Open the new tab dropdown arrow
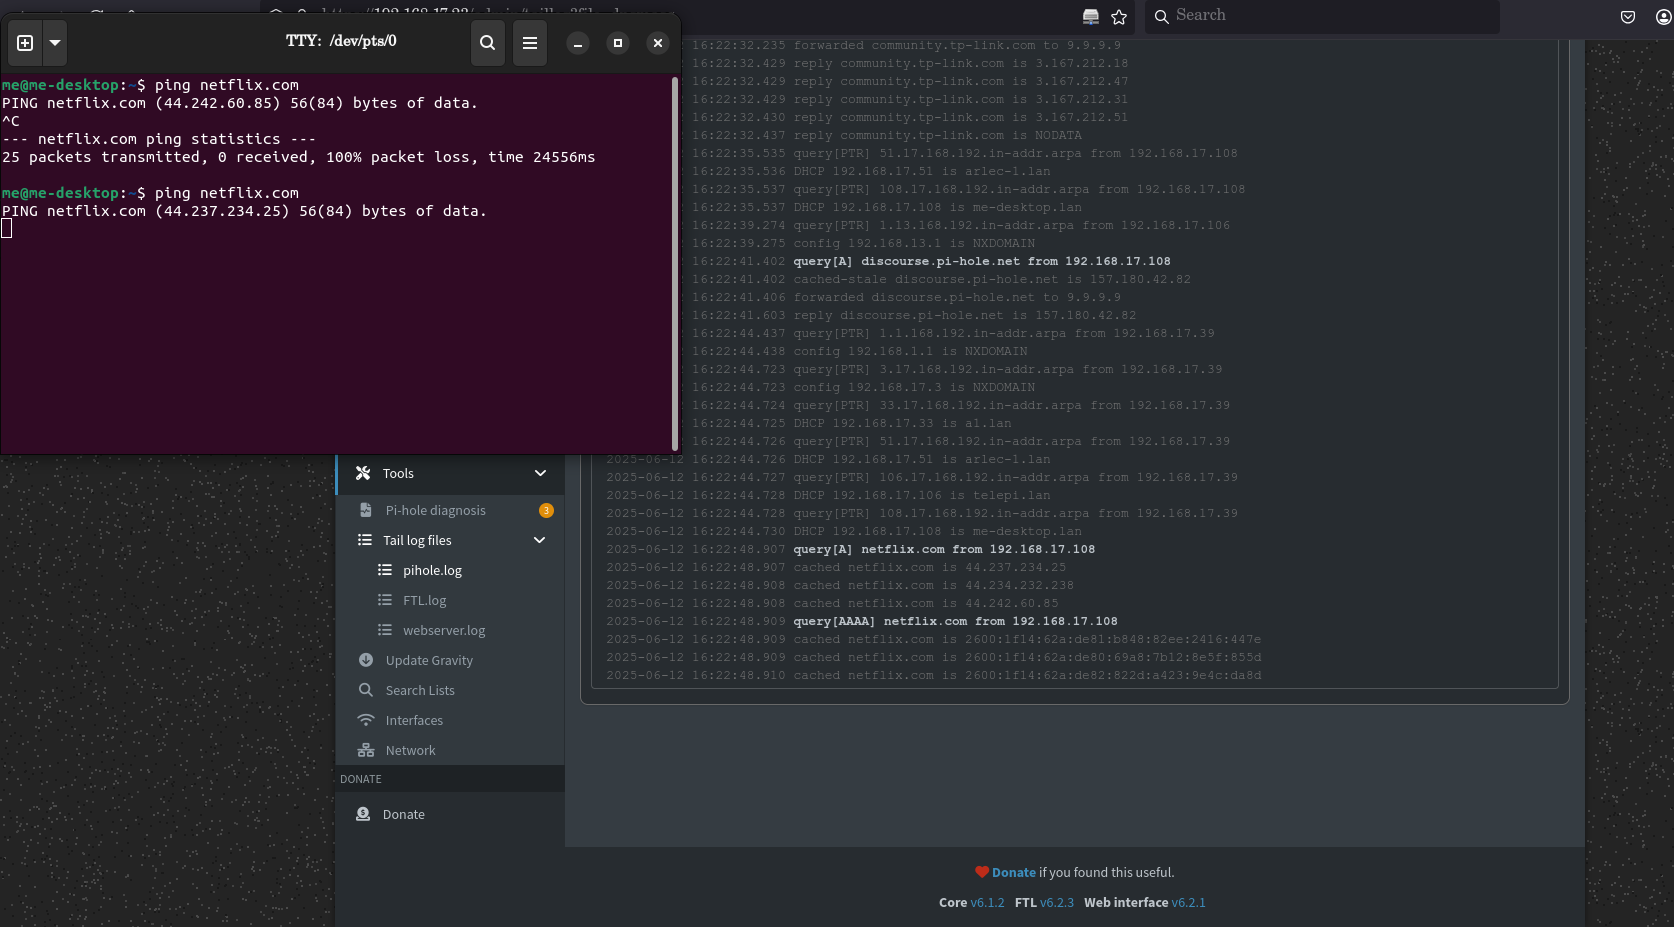1674x927 pixels. [55, 43]
